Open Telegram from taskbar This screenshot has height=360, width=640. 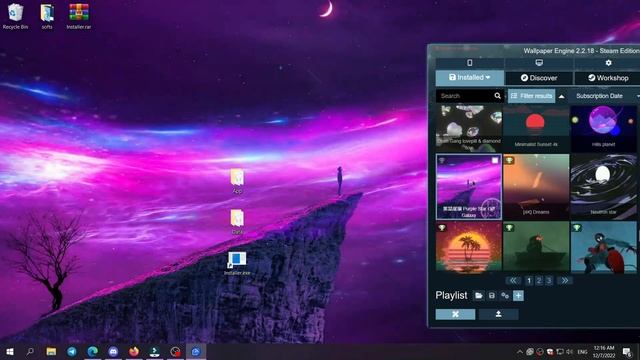pyautogui.click(x=72, y=351)
